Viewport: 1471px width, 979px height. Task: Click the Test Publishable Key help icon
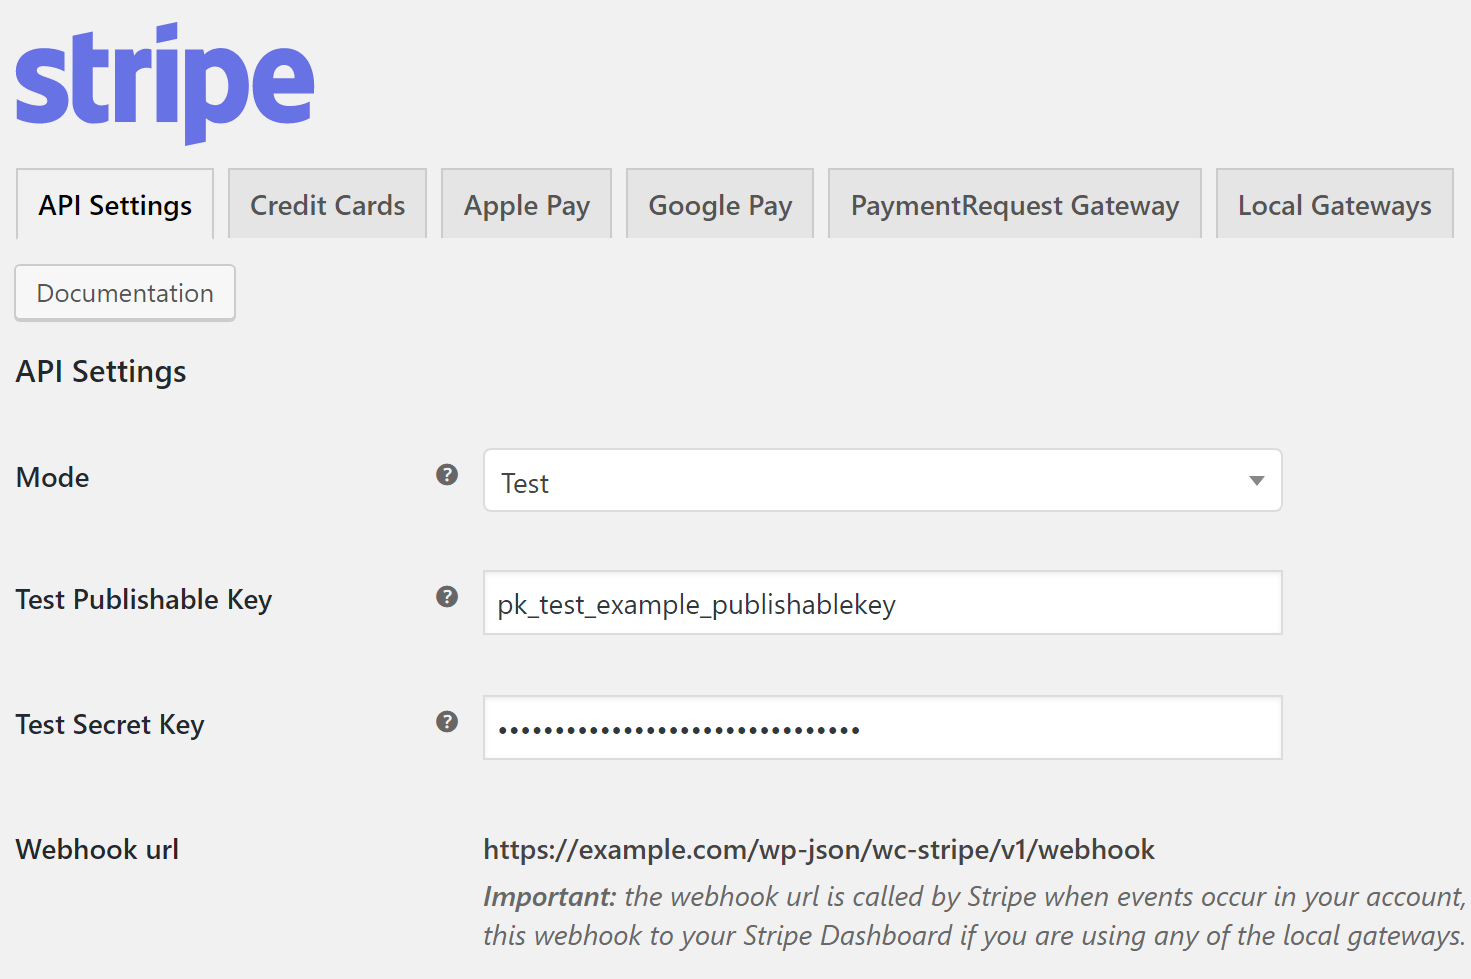coord(447,597)
